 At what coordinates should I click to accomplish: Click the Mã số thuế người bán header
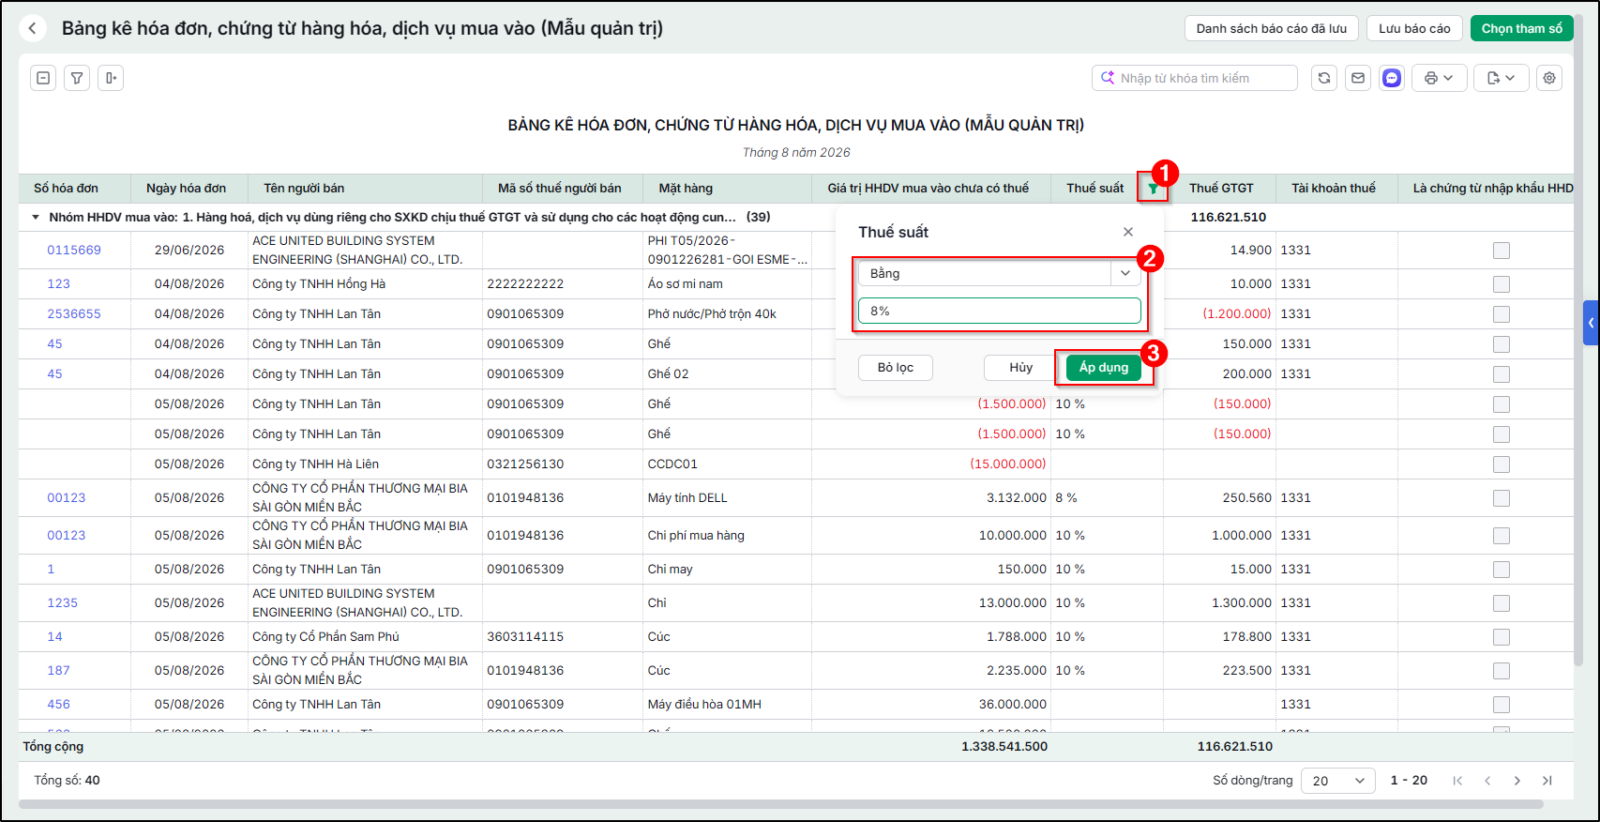pos(560,188)
